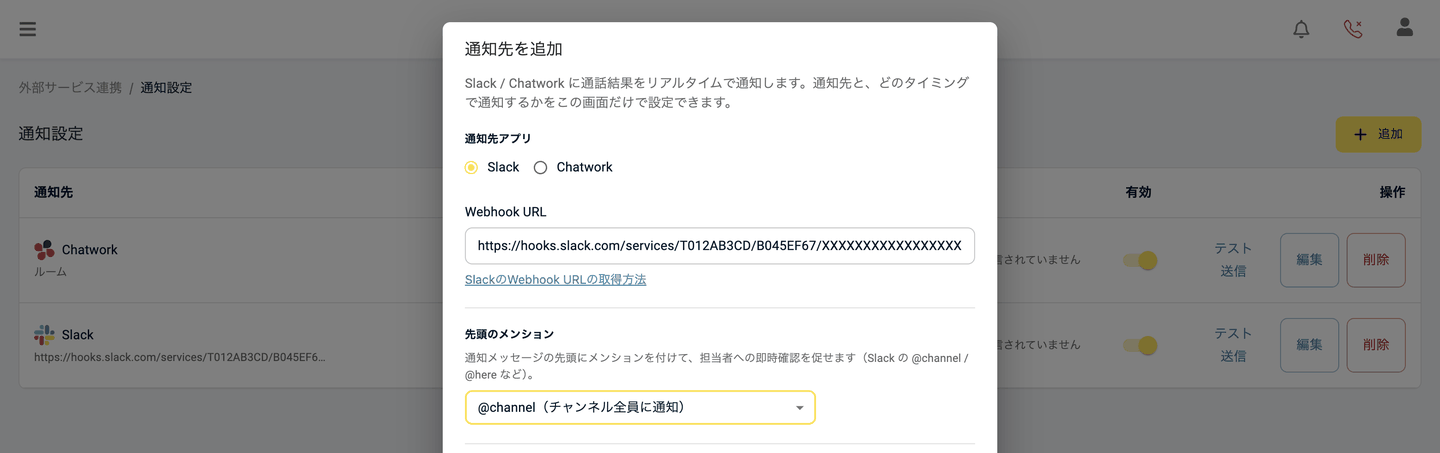
Task: Click the Slack webhook URL text in the table
Action: 180,356
